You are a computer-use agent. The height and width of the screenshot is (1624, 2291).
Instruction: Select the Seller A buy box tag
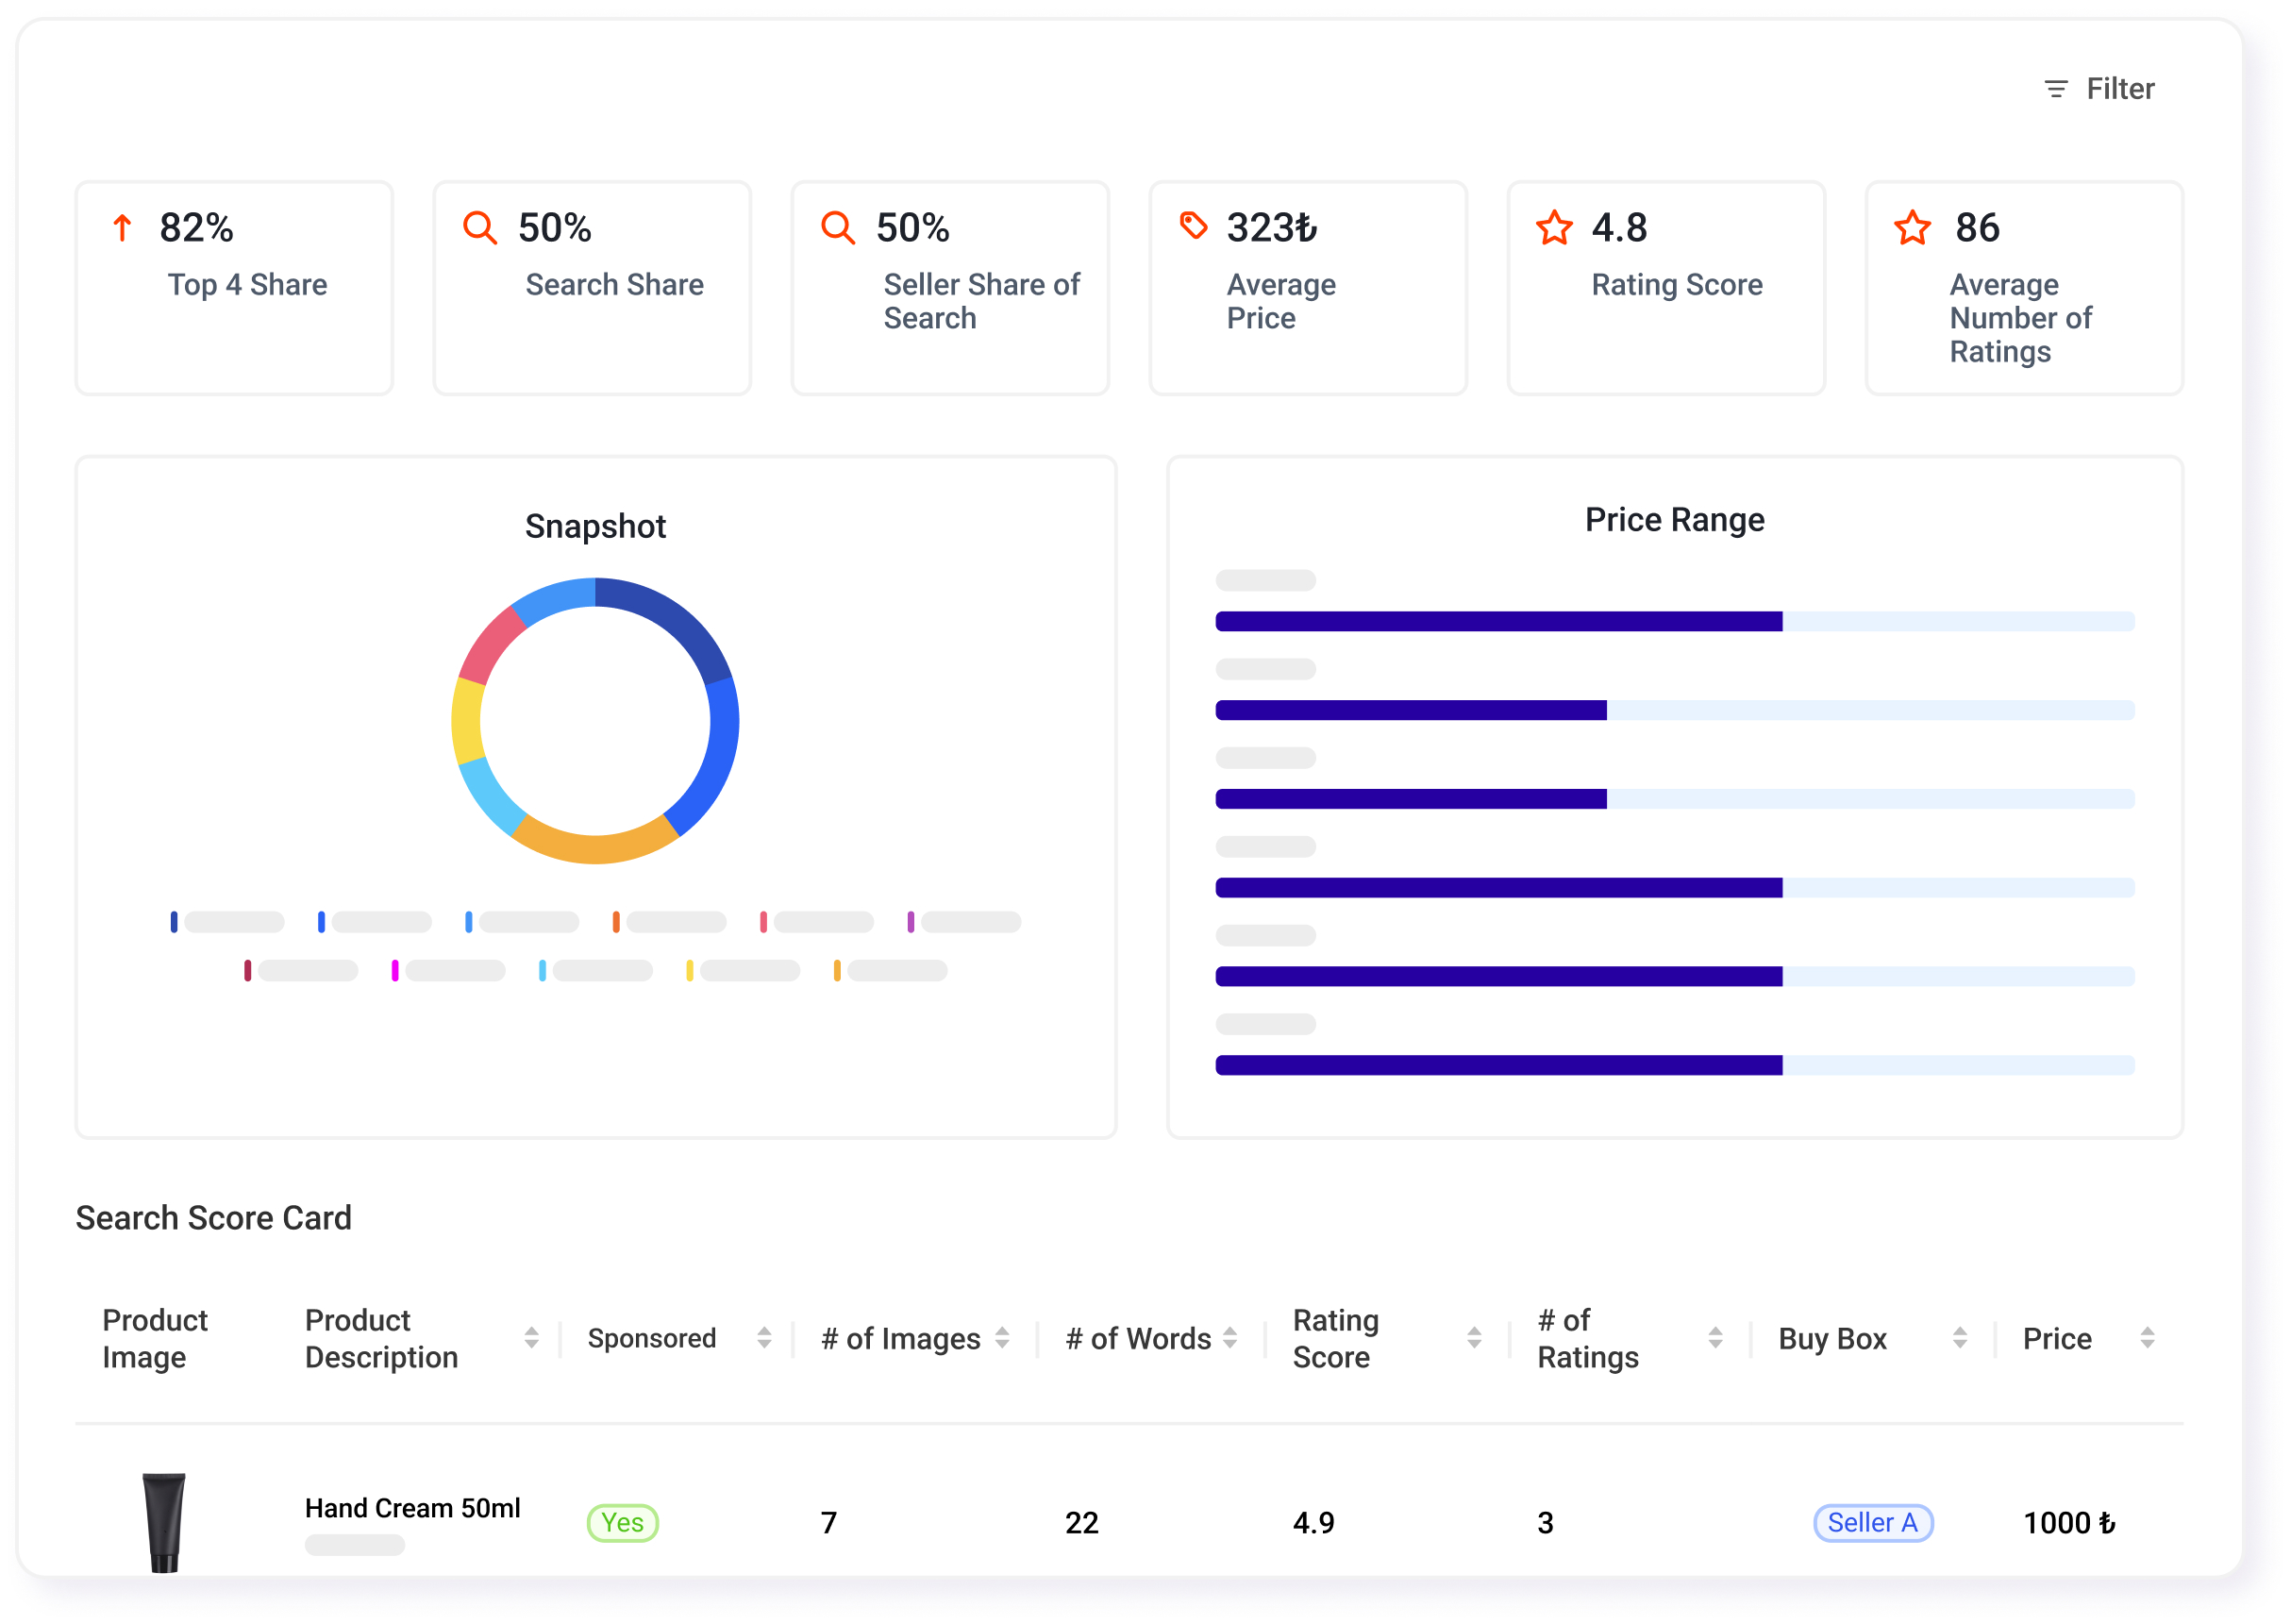(1873, 1523)
